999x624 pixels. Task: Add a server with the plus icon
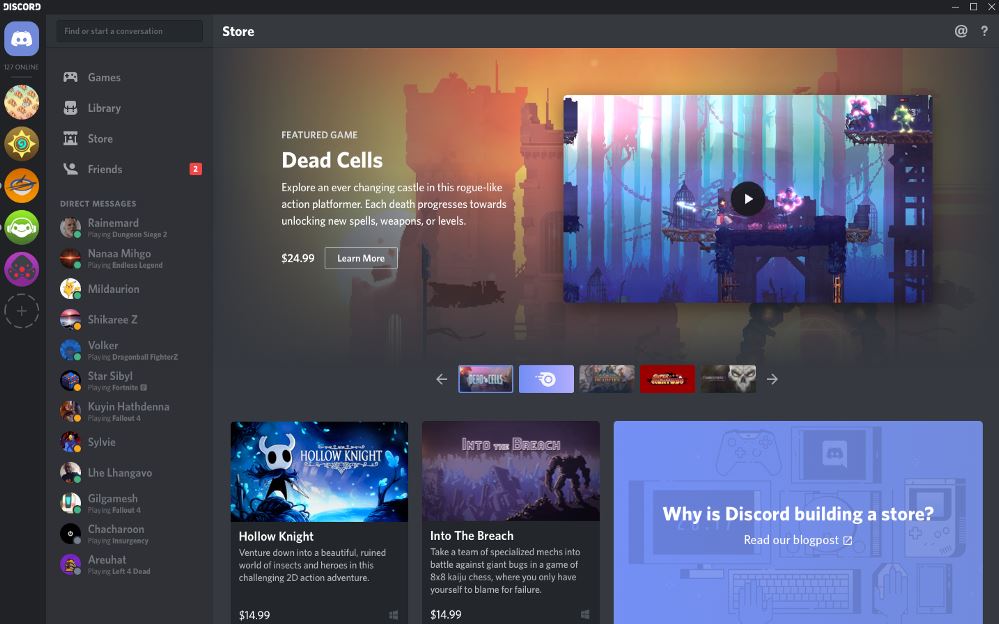point(22,311)
